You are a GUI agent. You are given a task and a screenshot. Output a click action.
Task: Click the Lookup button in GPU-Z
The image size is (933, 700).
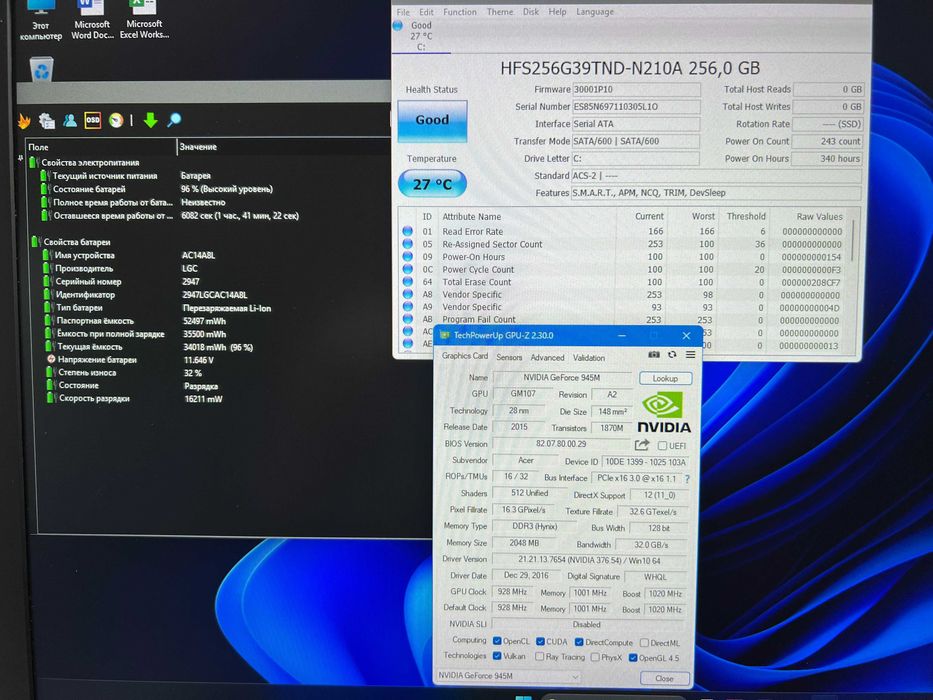[x=665, y=378]
